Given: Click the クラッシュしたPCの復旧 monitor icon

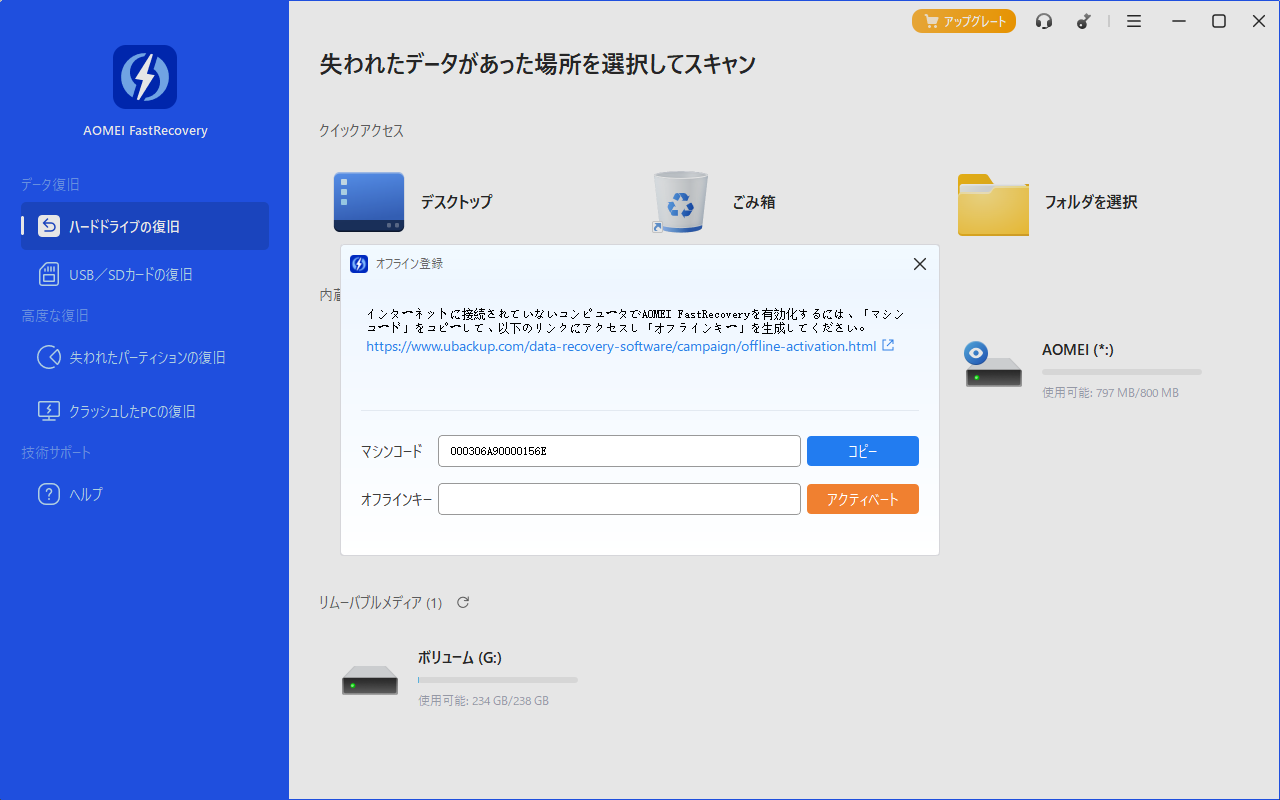Looking at the screenshot, I should coord(49,411).
